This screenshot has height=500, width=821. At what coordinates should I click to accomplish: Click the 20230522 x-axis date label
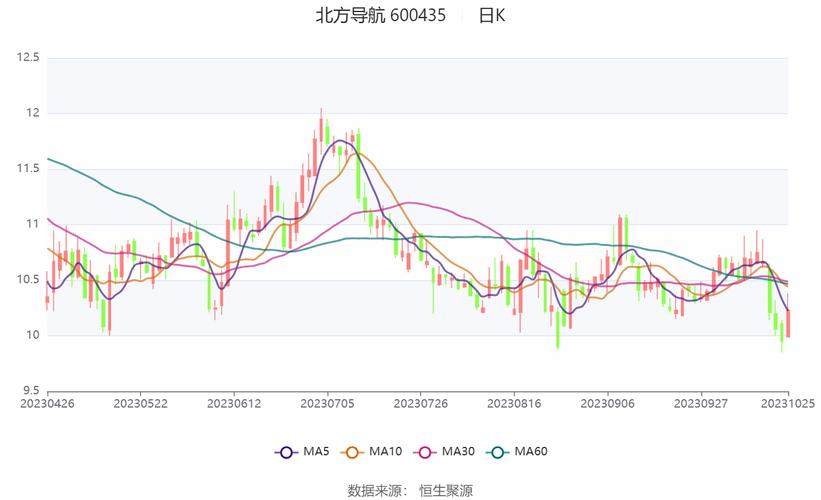click(140, 404)
